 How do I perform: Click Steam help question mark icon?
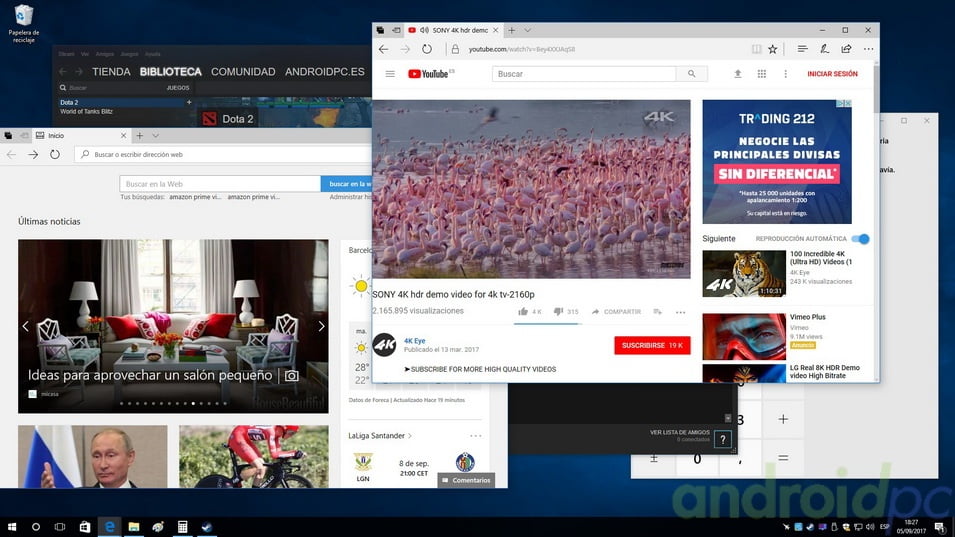[723, 439]
